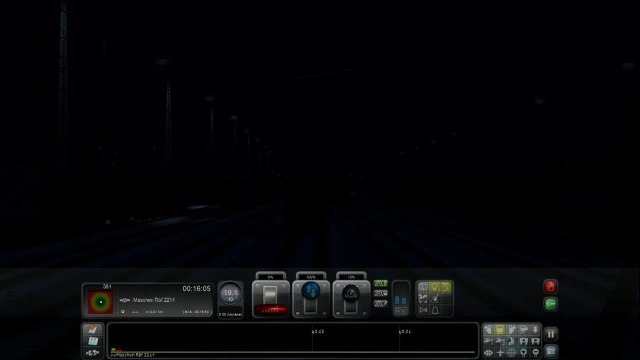Toggle the windscreen wipers icon
This screenshot has height=360, width=640.
[423, 287]
